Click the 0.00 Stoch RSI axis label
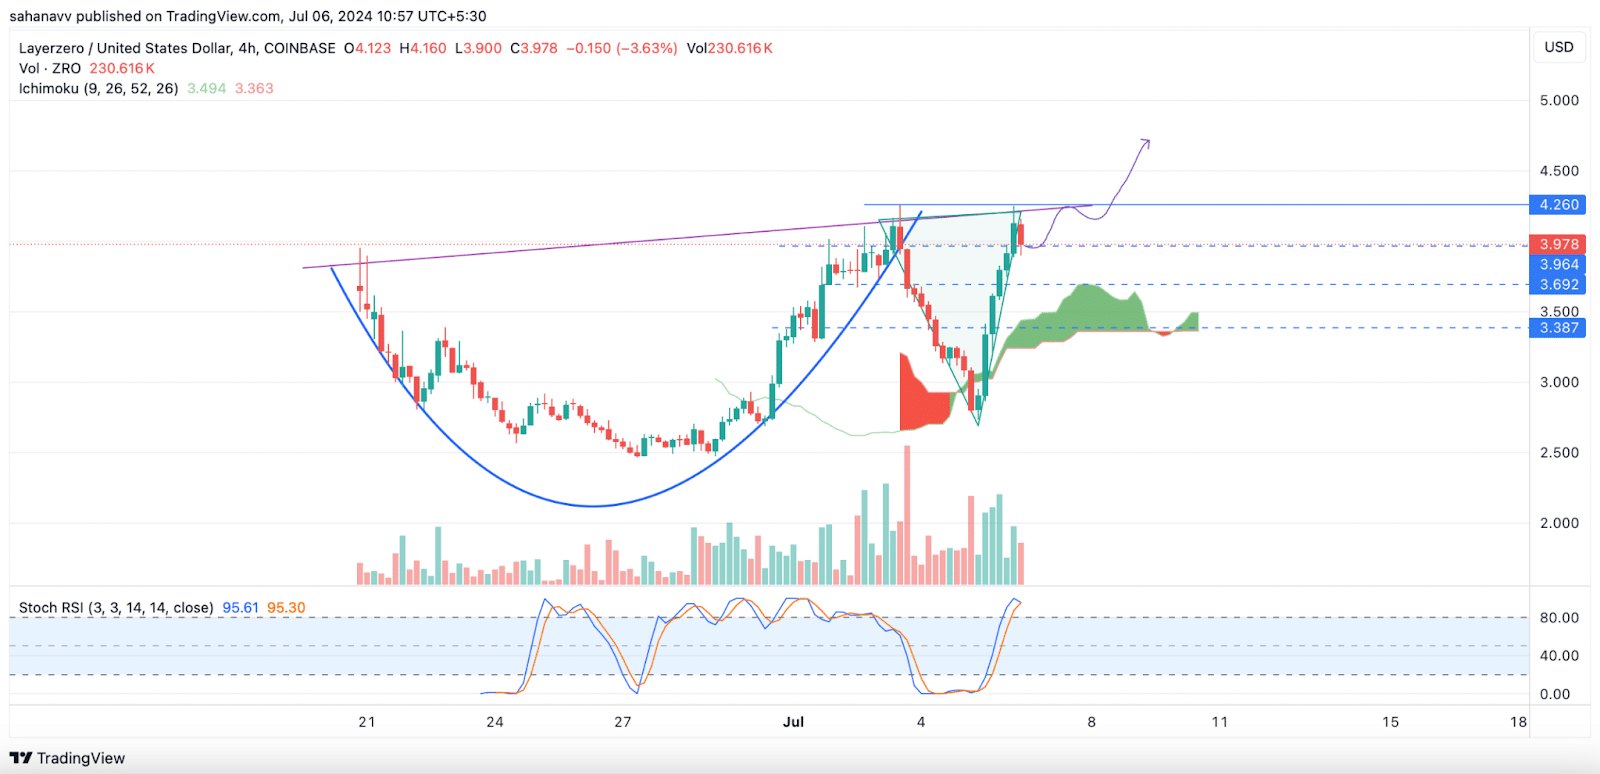Image resolution: width=1600 pixels, height=774 pixels. 1555,694
